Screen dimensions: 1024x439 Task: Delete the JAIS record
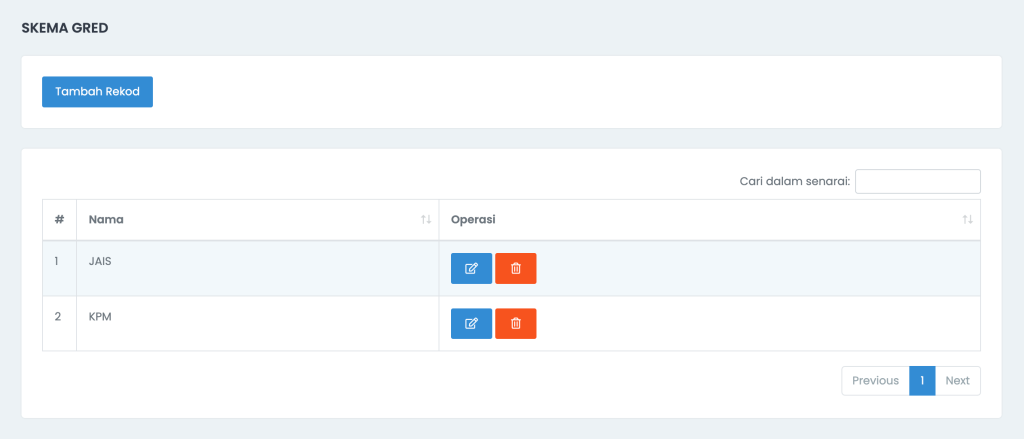coord(515,268)
